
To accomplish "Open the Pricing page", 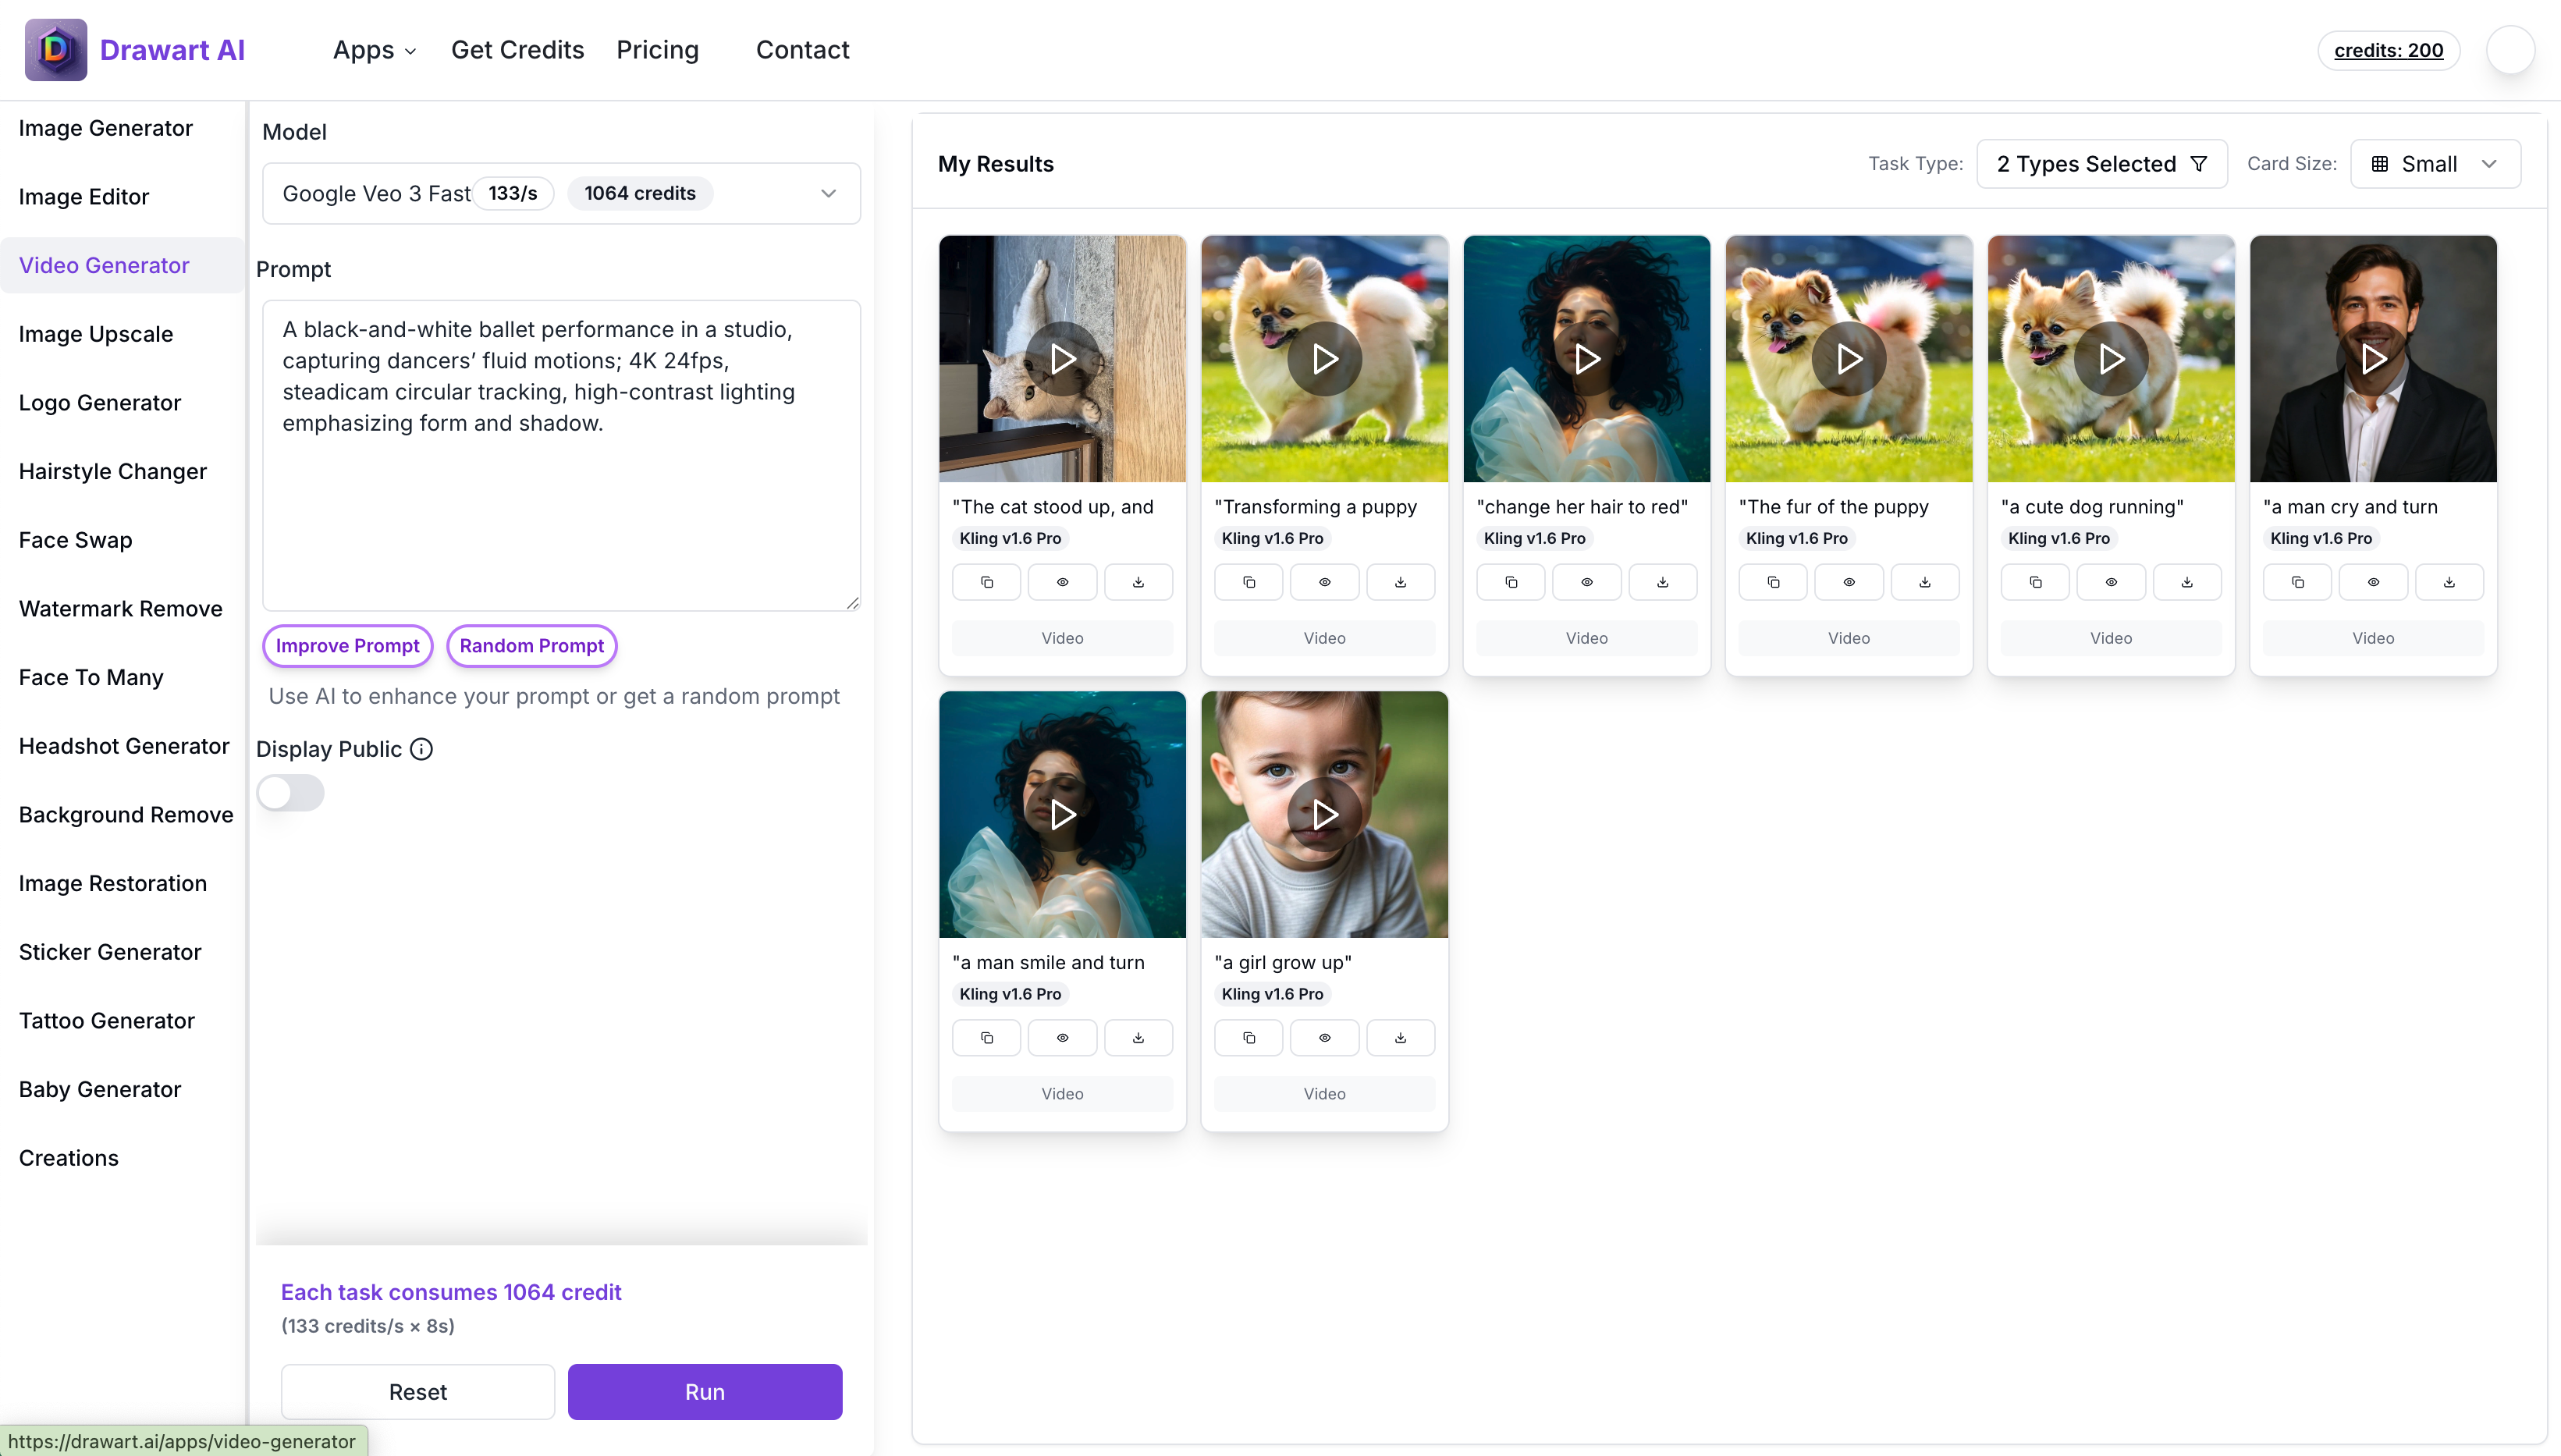I will tap(657, 50).
